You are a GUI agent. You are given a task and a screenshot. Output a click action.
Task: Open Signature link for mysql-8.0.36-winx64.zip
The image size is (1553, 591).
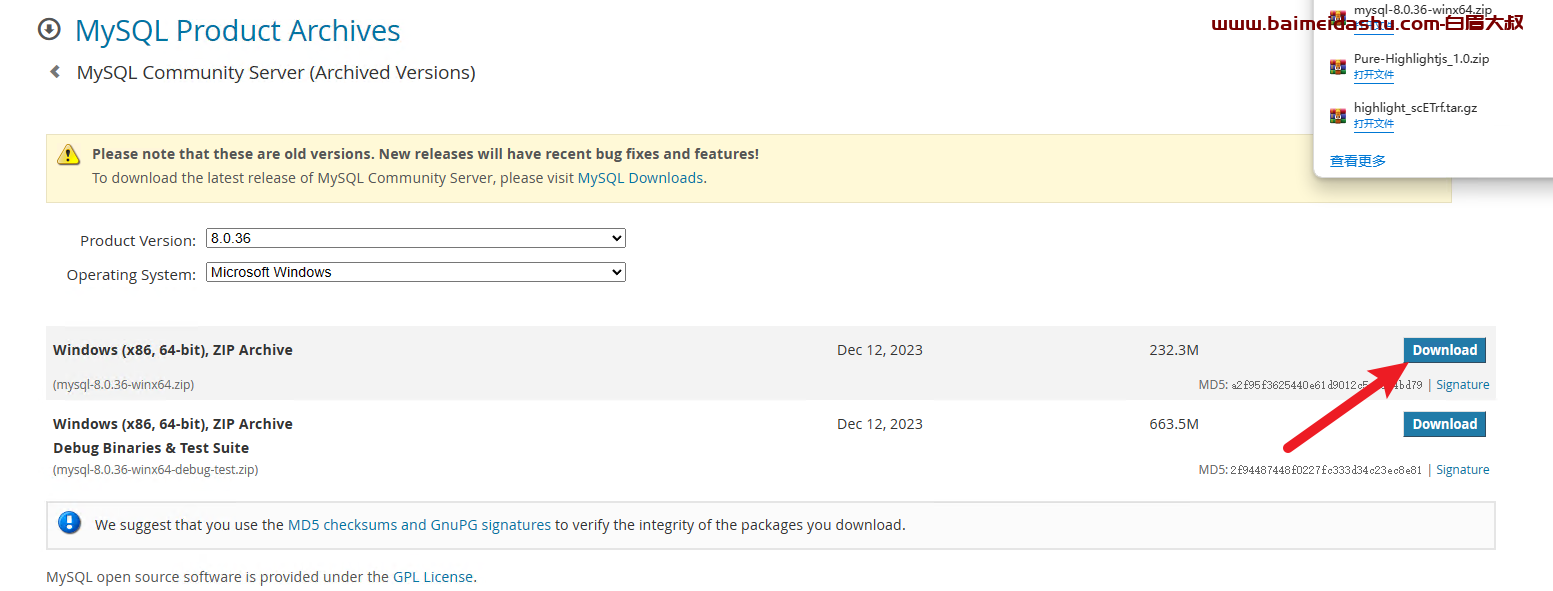pos(1462,385)
